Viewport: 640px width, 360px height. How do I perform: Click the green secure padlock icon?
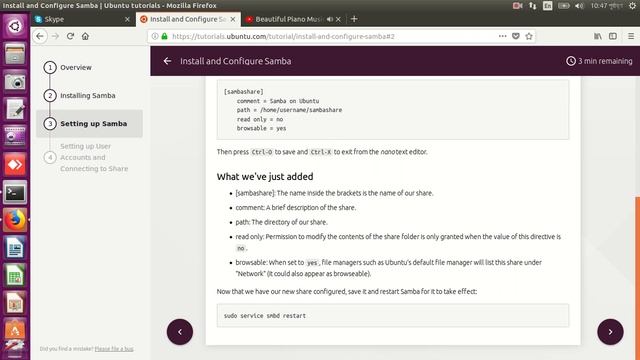coord(164,36)
